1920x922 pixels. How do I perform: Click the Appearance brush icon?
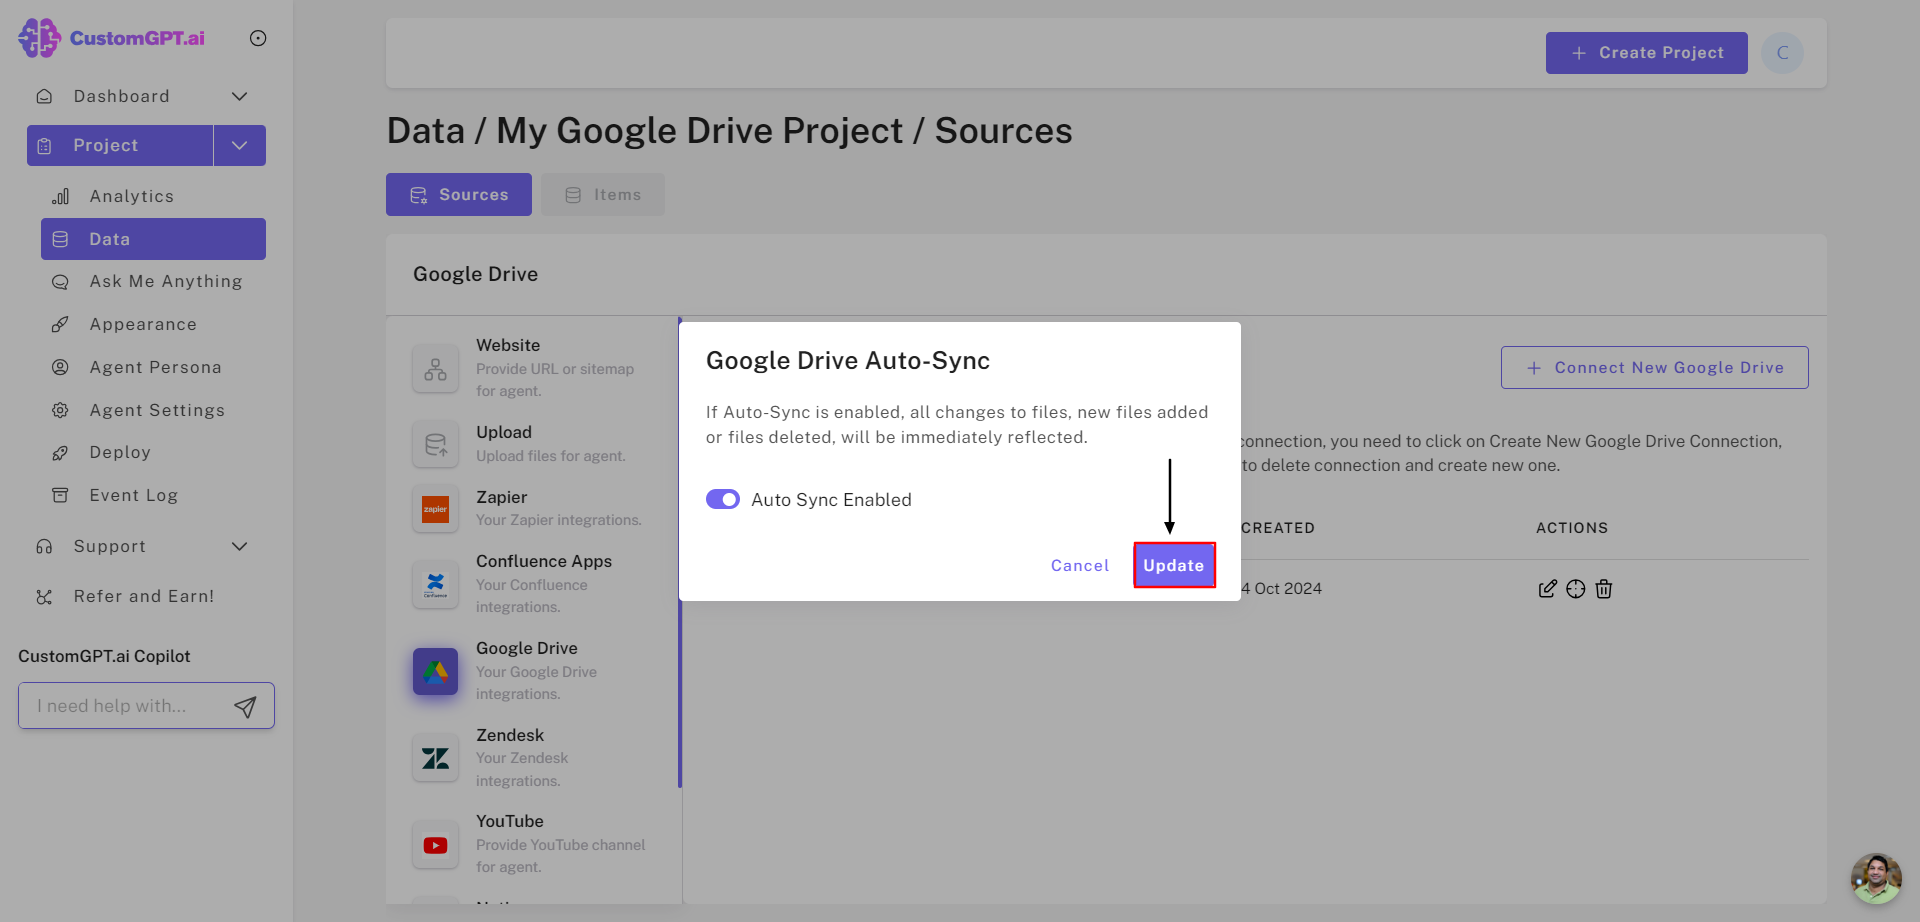[x=60, y=324]
